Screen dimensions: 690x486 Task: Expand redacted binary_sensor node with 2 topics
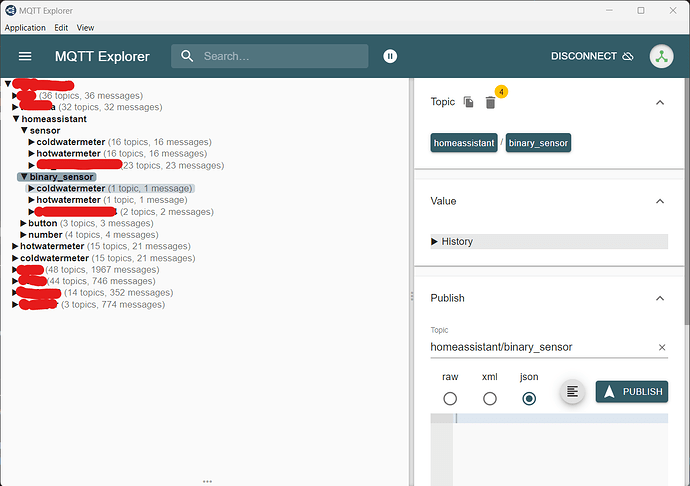tap(31, 212)
